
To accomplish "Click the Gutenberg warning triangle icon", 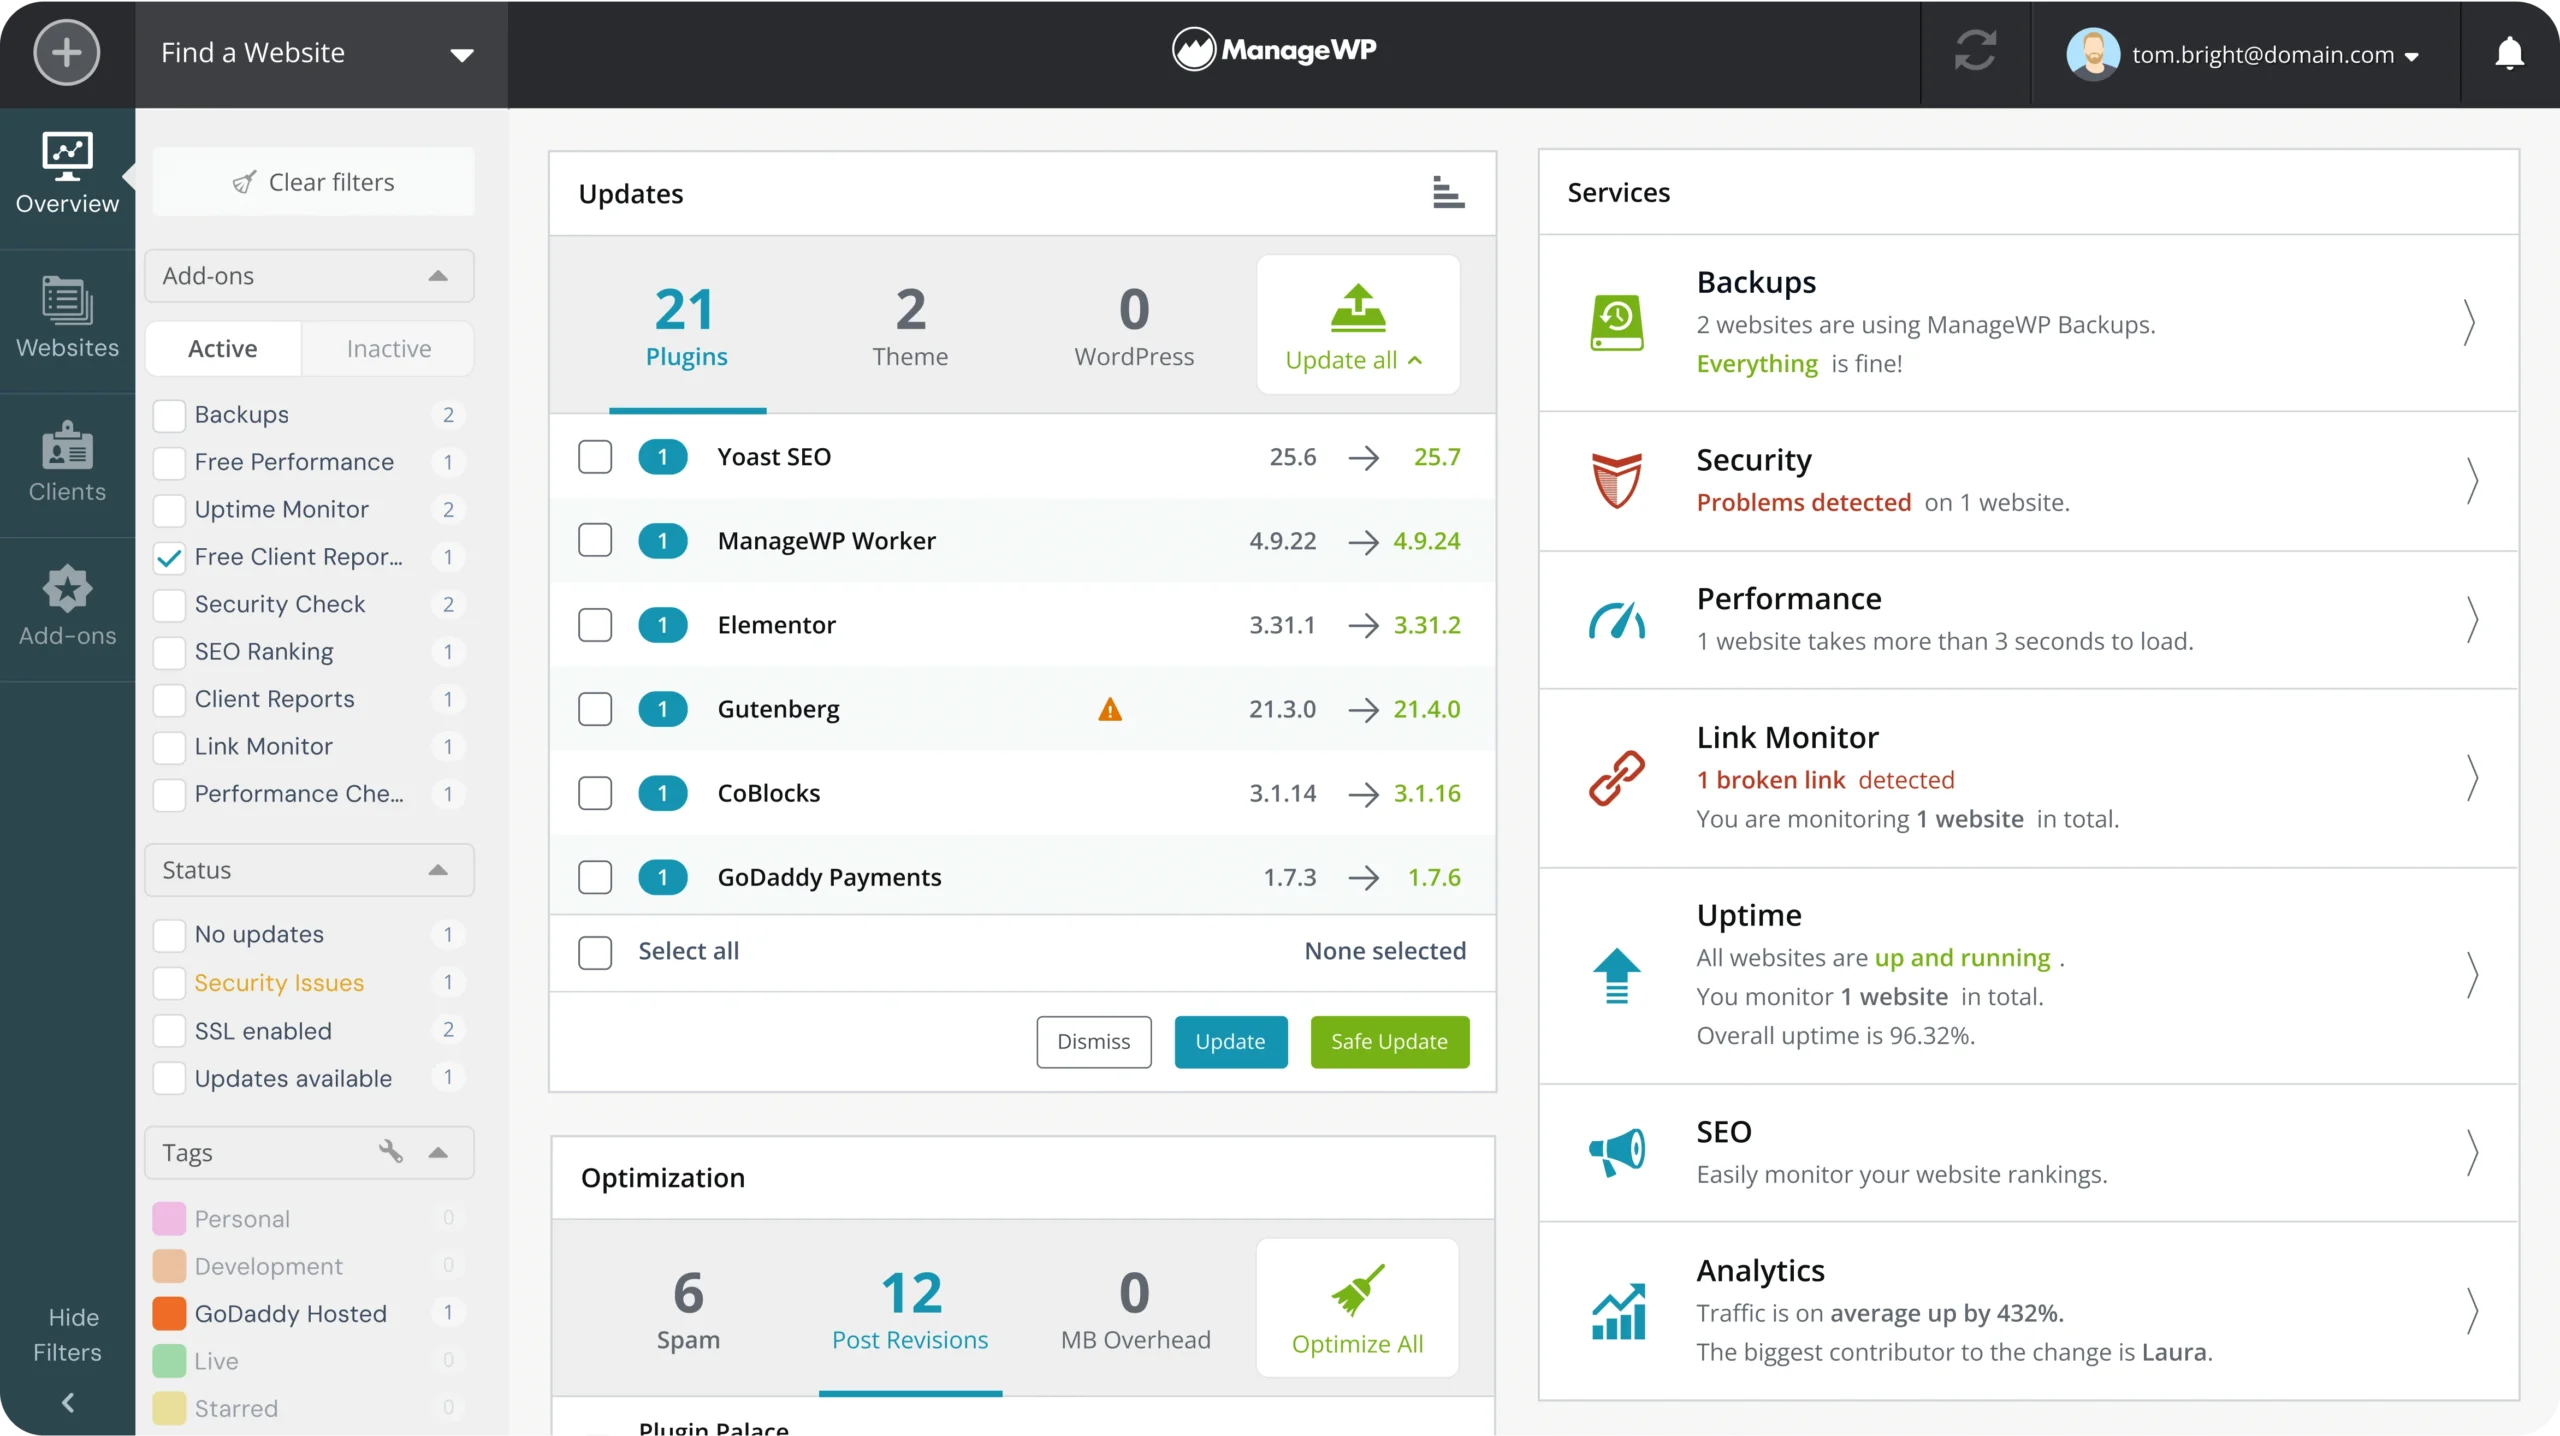I will [x=1110, y=709].
